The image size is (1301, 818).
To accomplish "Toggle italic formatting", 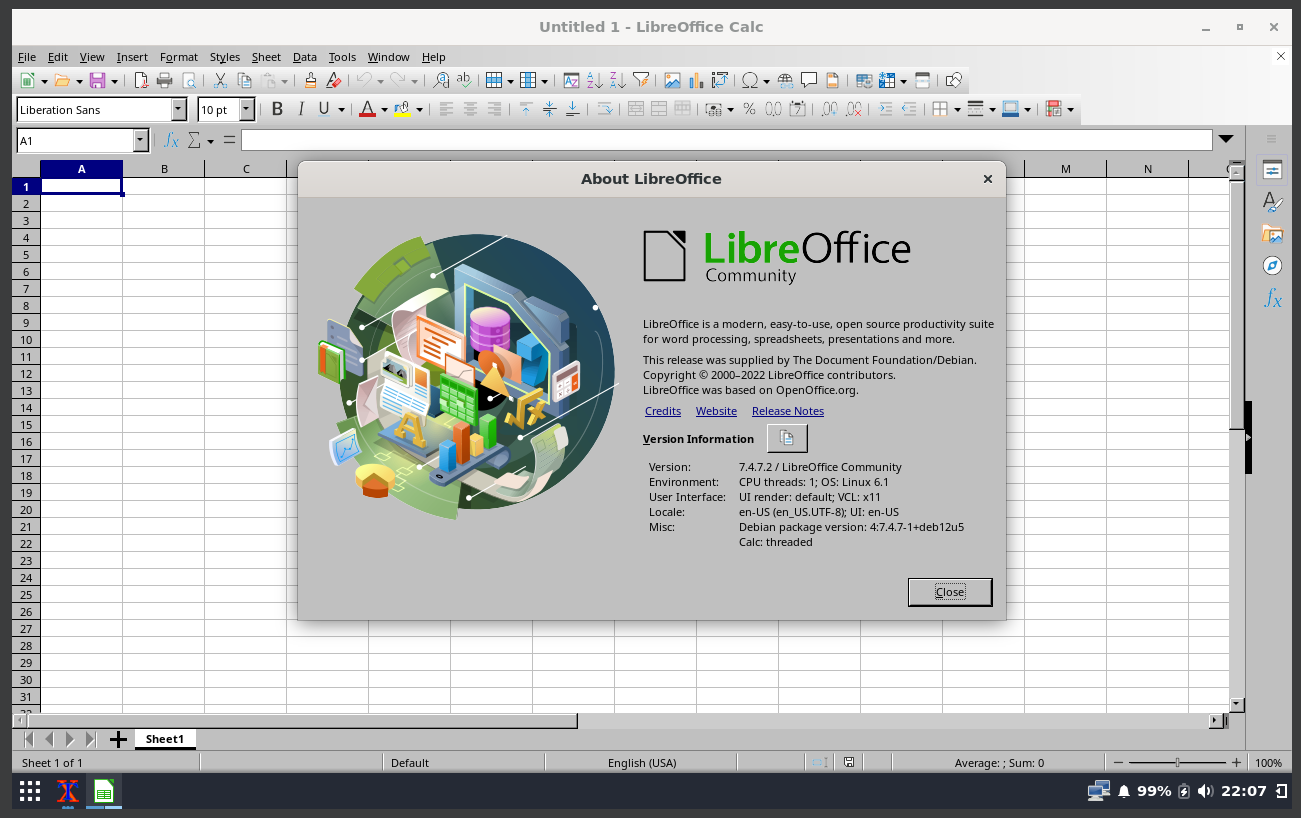I will [300, 110].
